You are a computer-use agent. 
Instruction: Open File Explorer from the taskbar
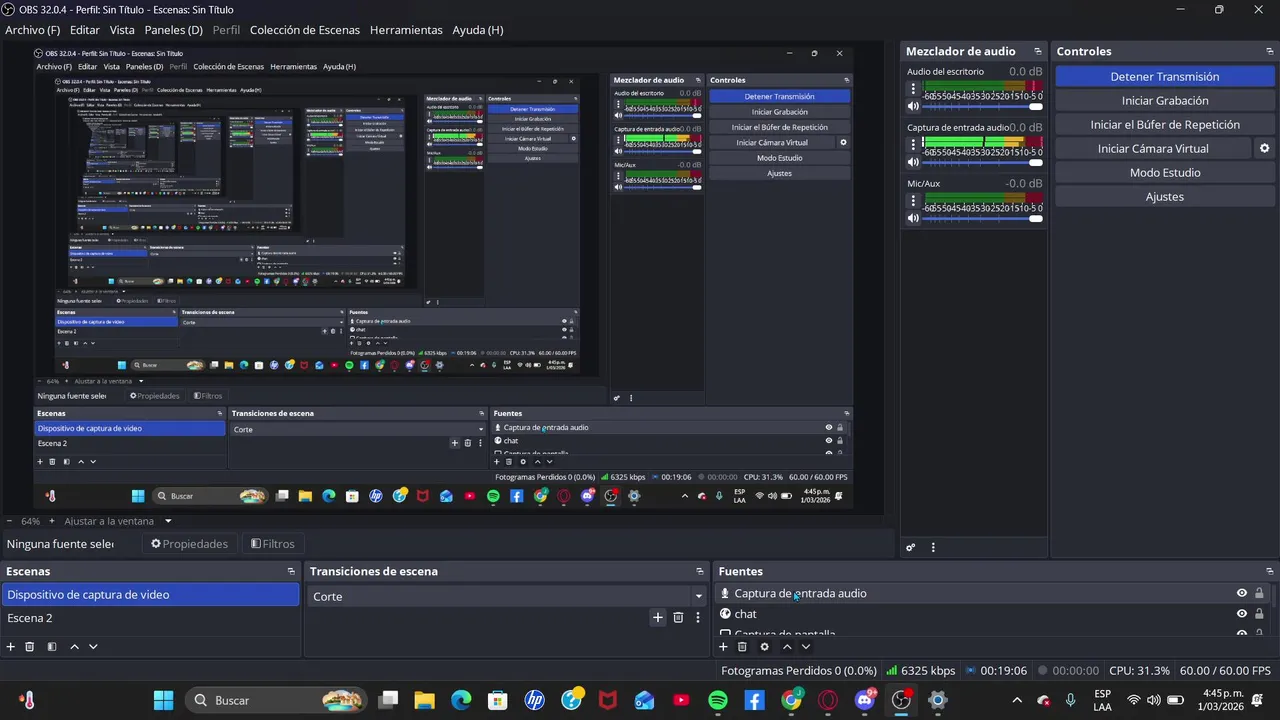click(424, 700)
